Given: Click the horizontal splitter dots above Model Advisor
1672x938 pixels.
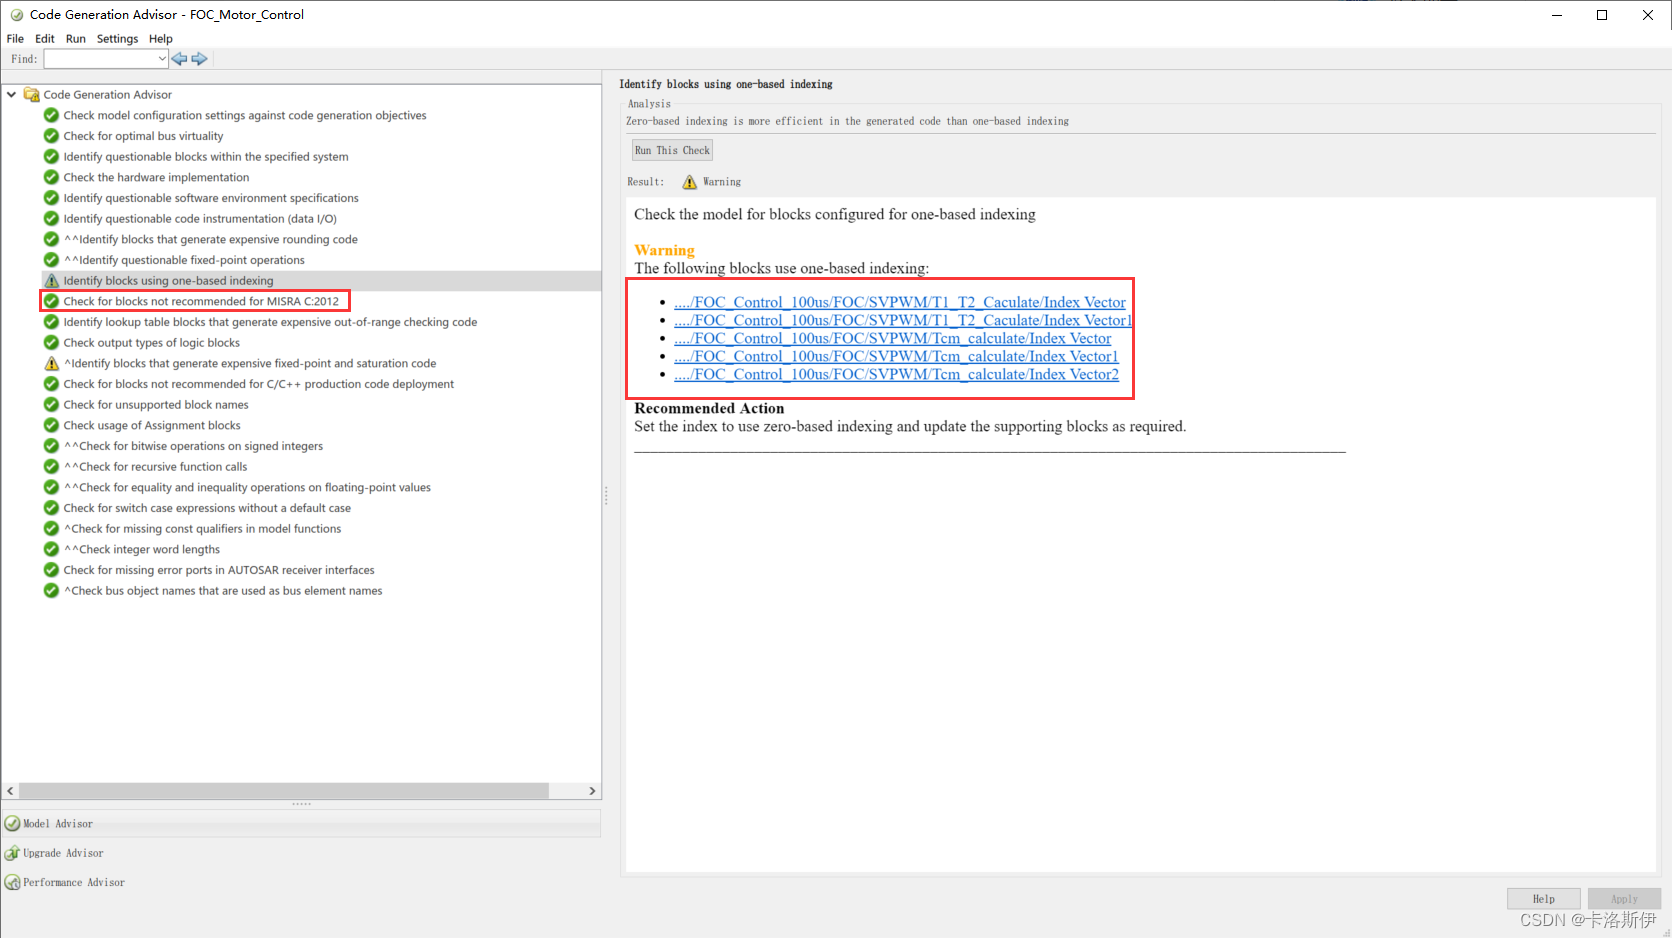Looking at the screenshot, I should point(301,804).
